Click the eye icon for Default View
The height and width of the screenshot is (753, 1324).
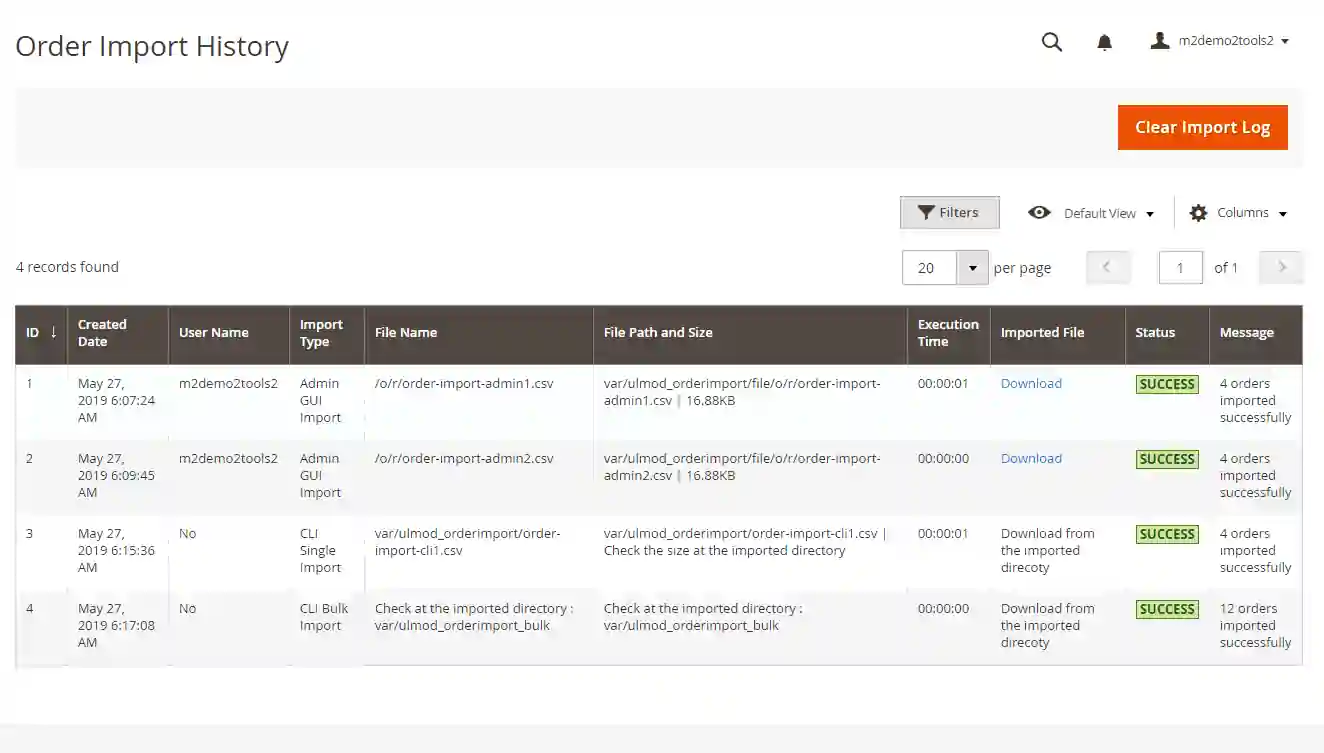coord(1039,212)
